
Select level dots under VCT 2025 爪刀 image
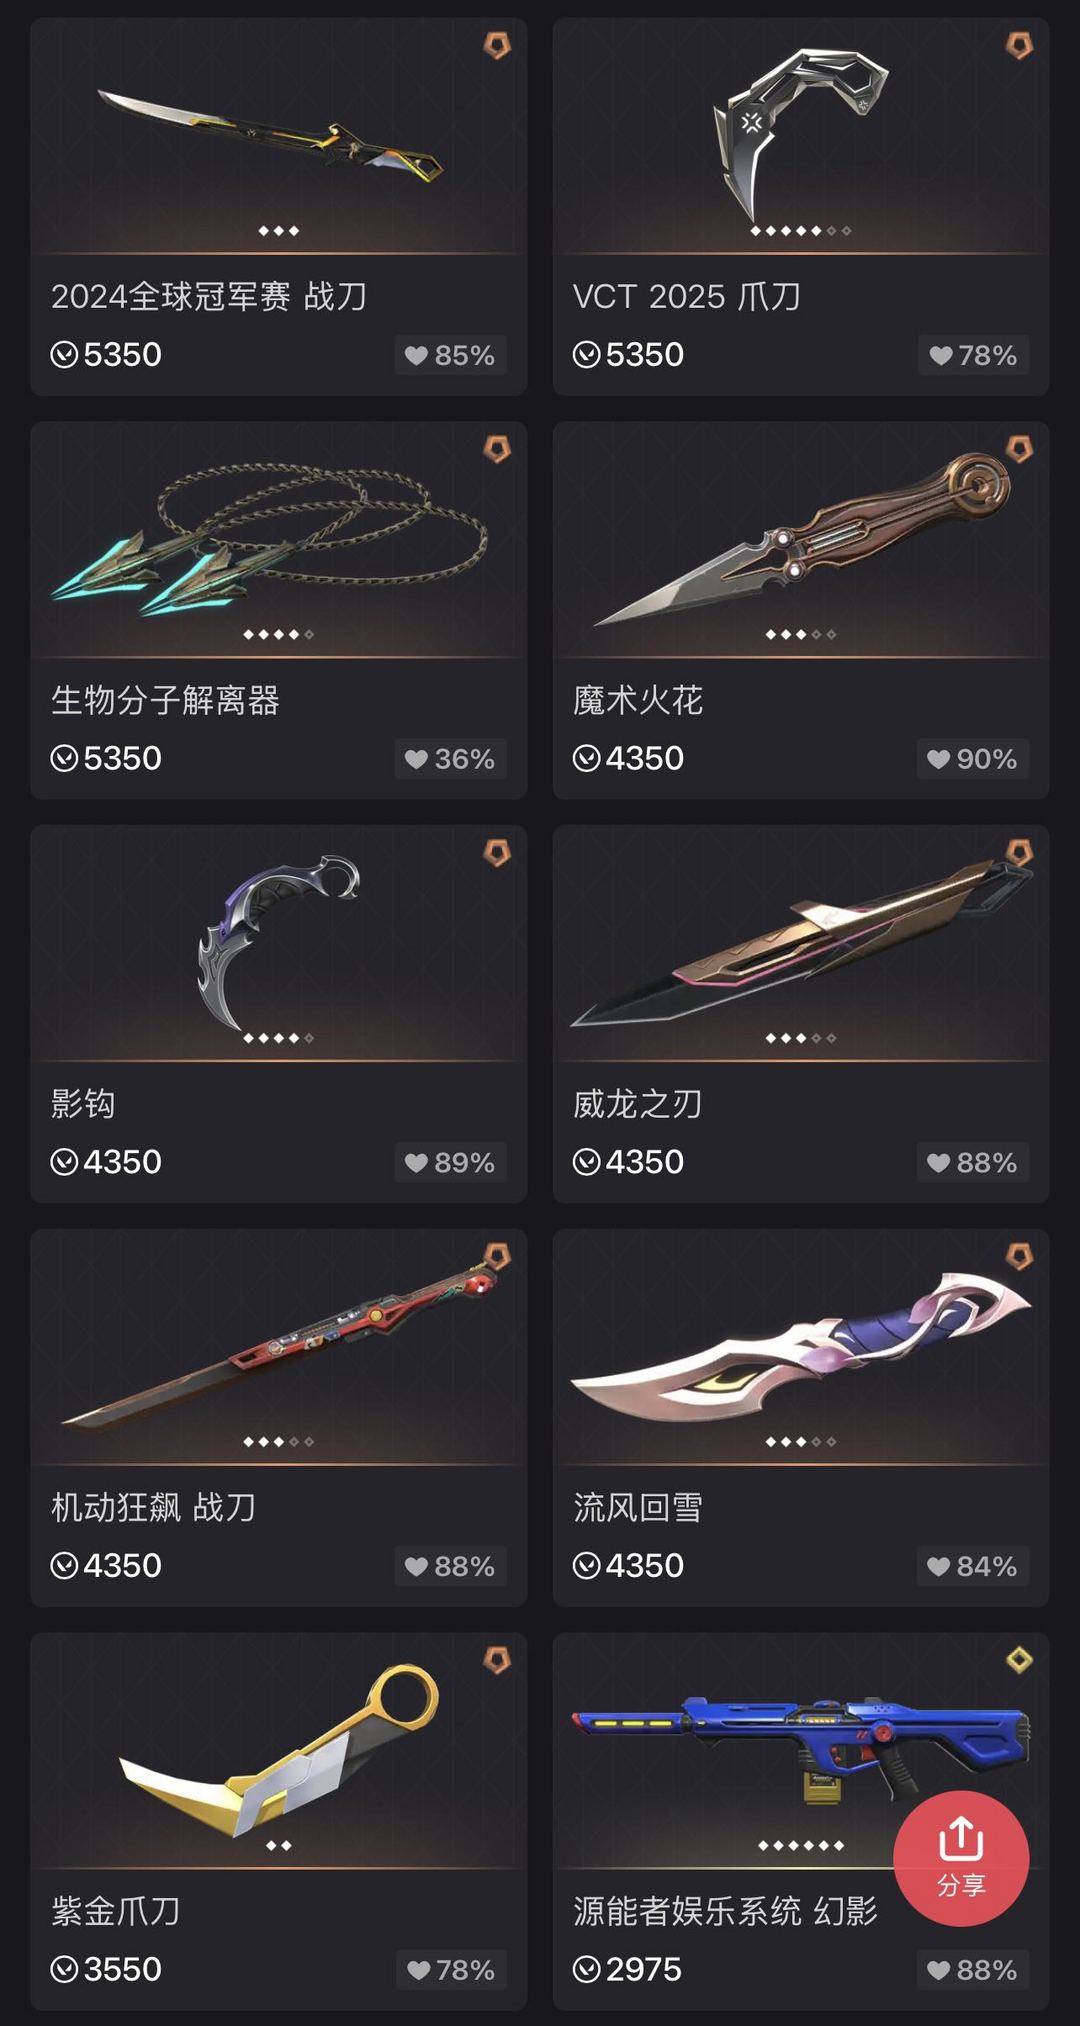(x=800, y=231)
